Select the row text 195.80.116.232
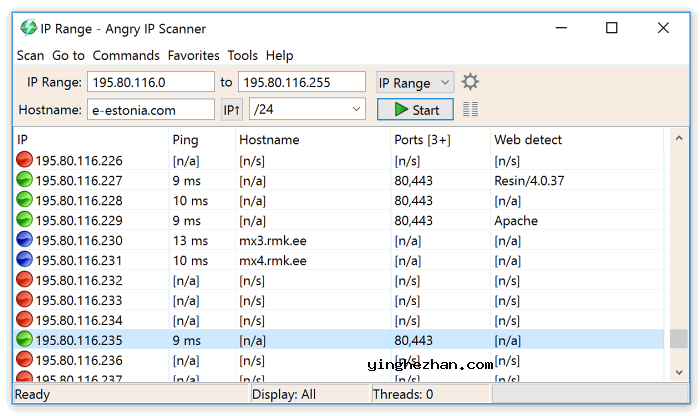This screenshot has height=416, width=700. [x=79, y=280]
